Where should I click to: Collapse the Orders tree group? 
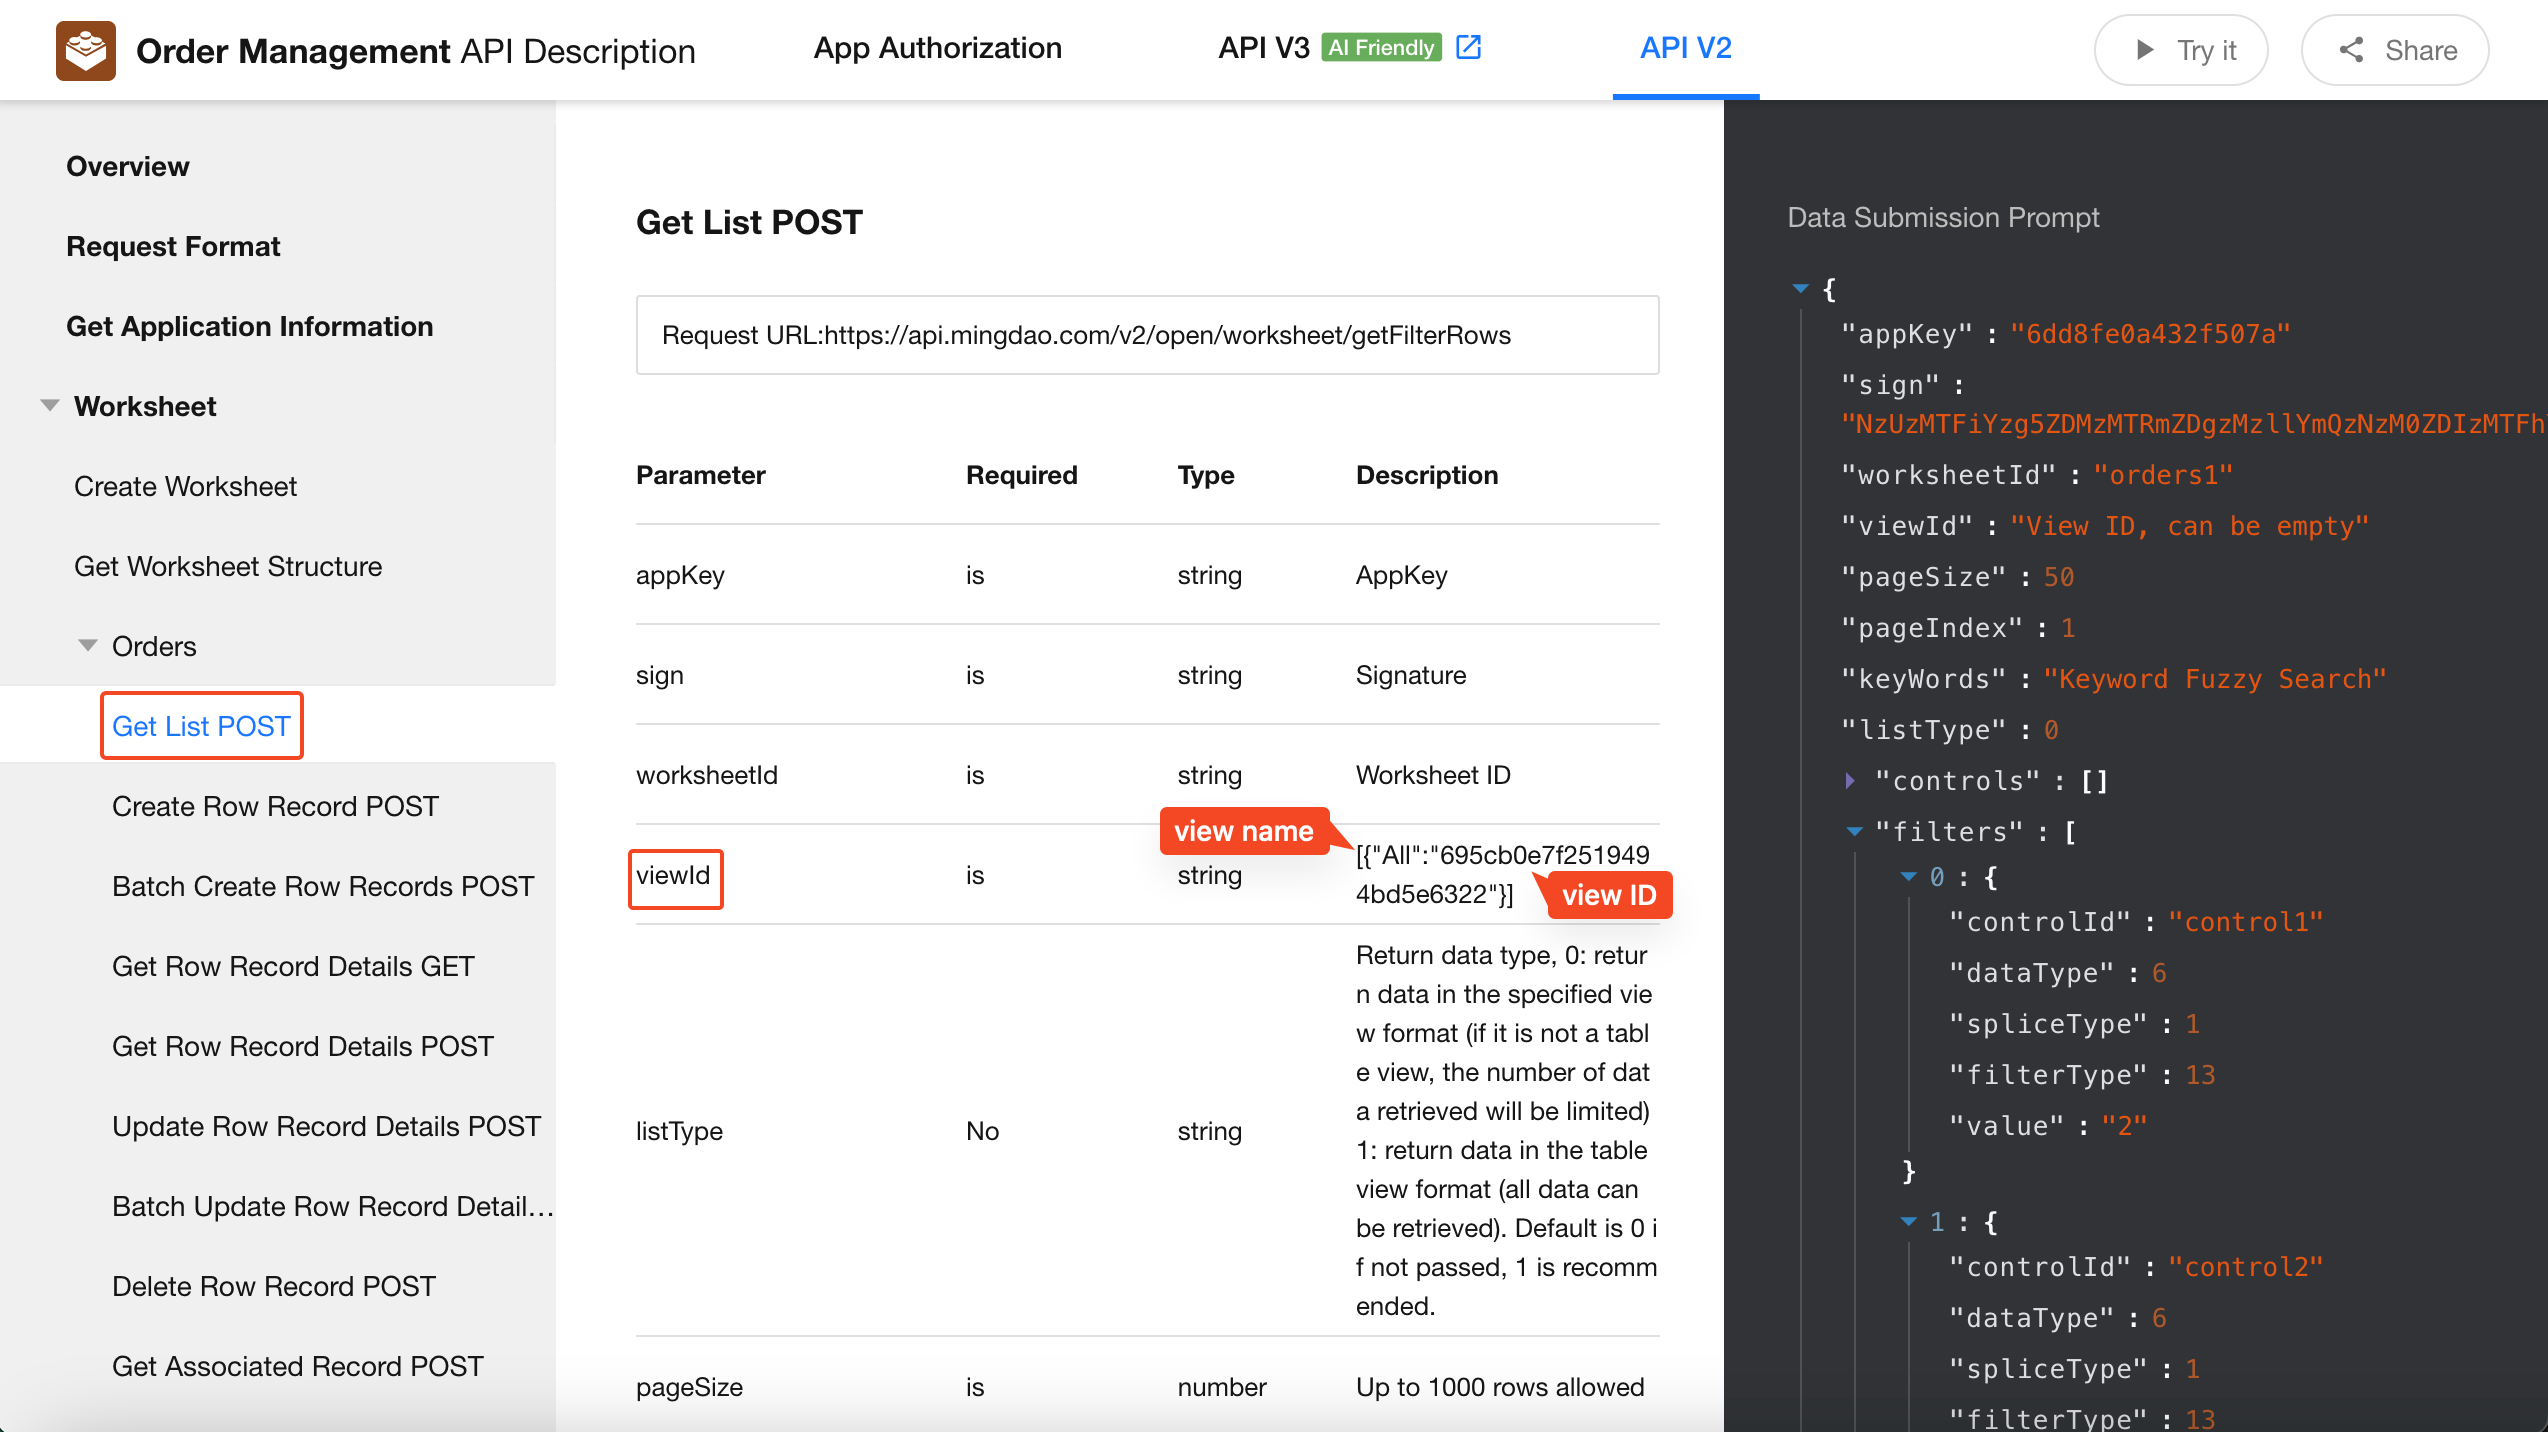point(88,646)
